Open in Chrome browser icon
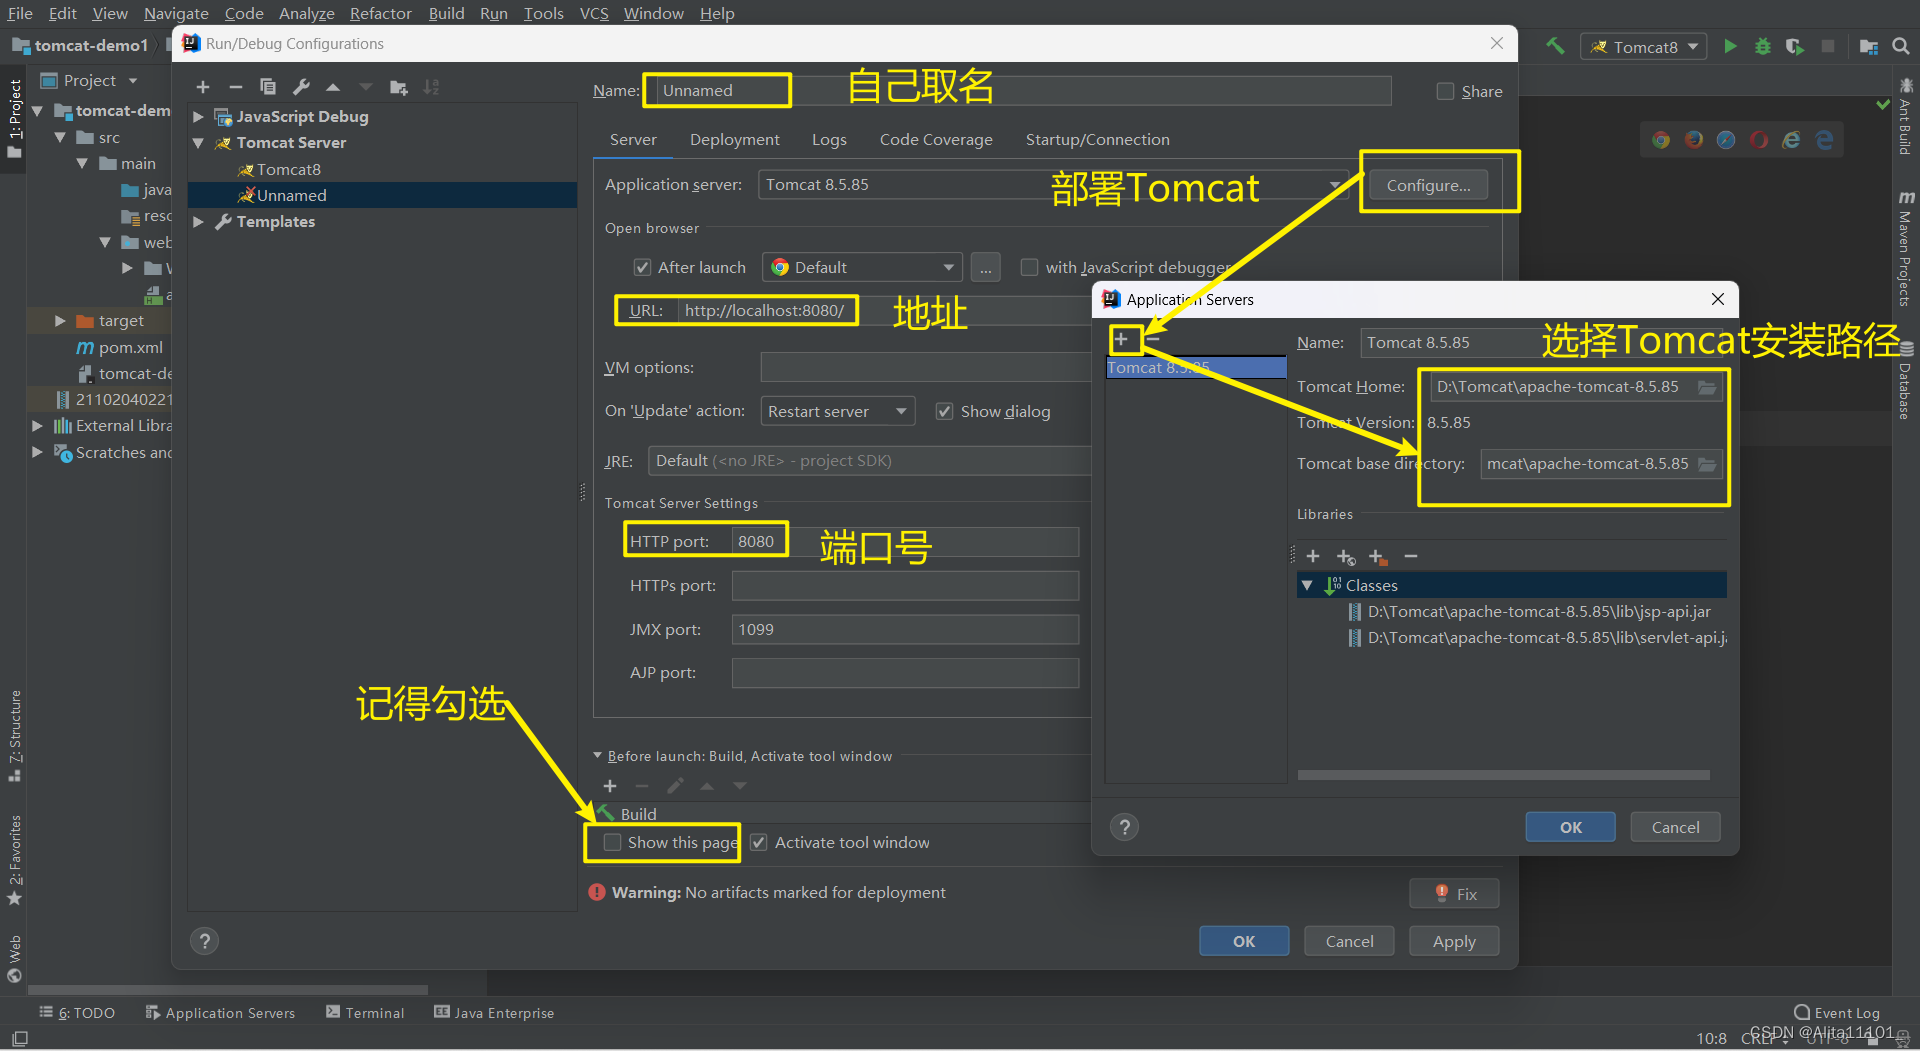This screenshot has width=1920, height=1051. 1661,140
